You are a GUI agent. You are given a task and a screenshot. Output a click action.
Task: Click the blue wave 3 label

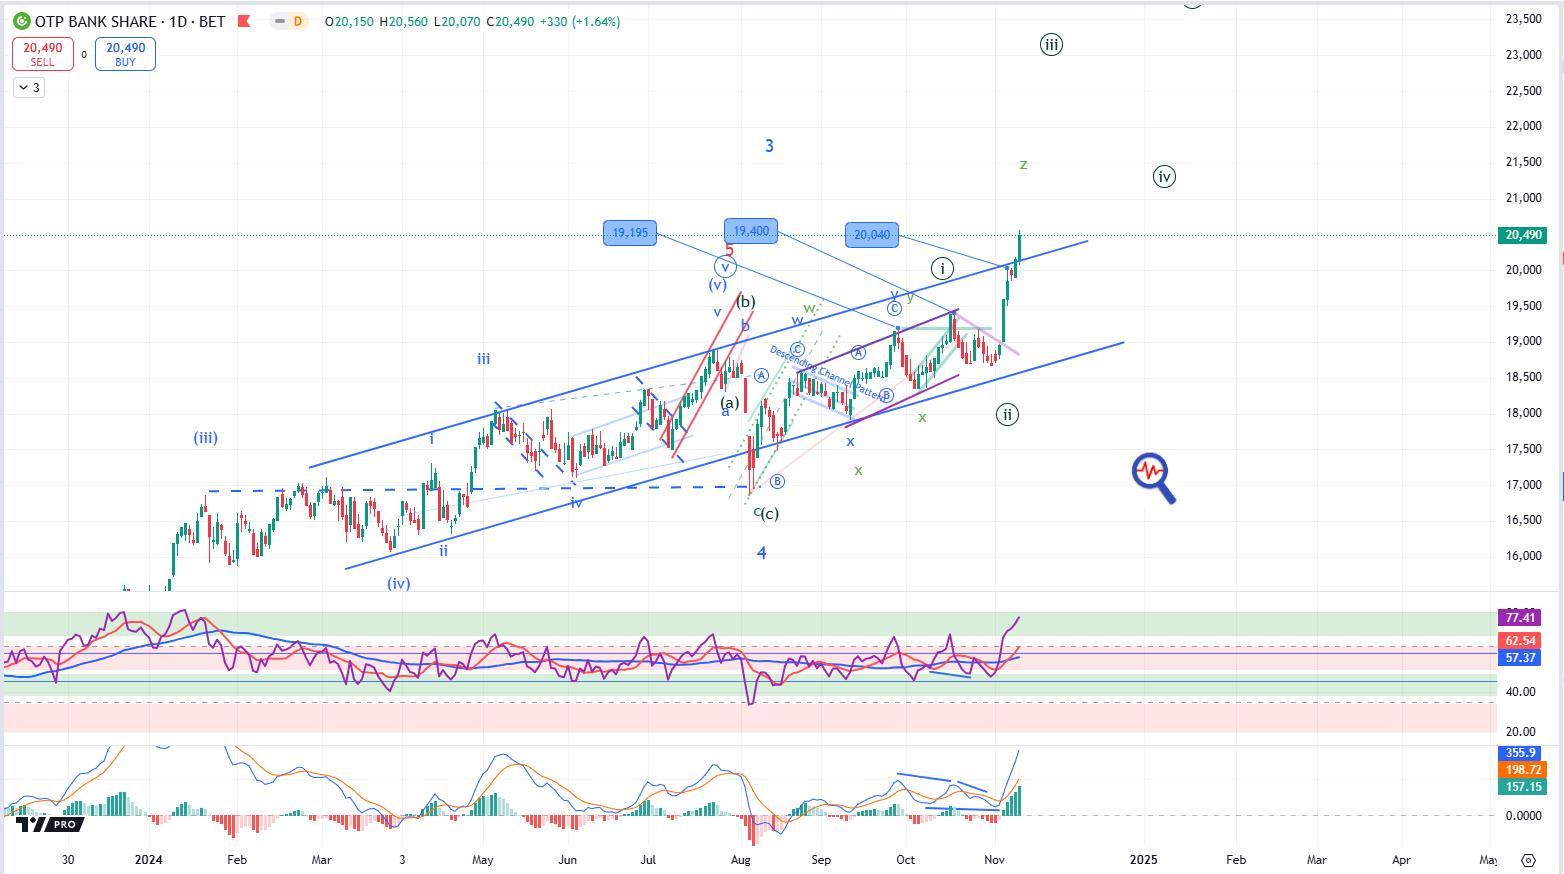pos(769,146)
